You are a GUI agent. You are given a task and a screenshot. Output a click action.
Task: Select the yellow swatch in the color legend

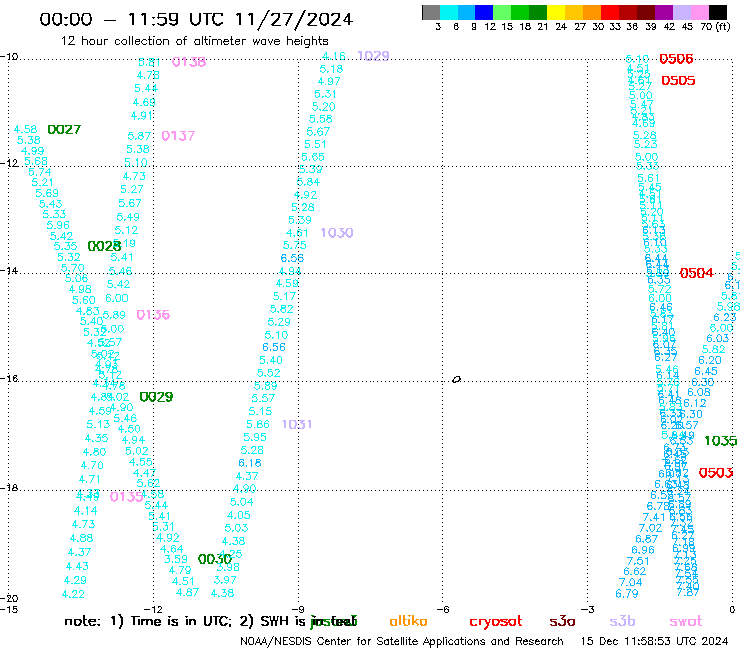(556, 12)
